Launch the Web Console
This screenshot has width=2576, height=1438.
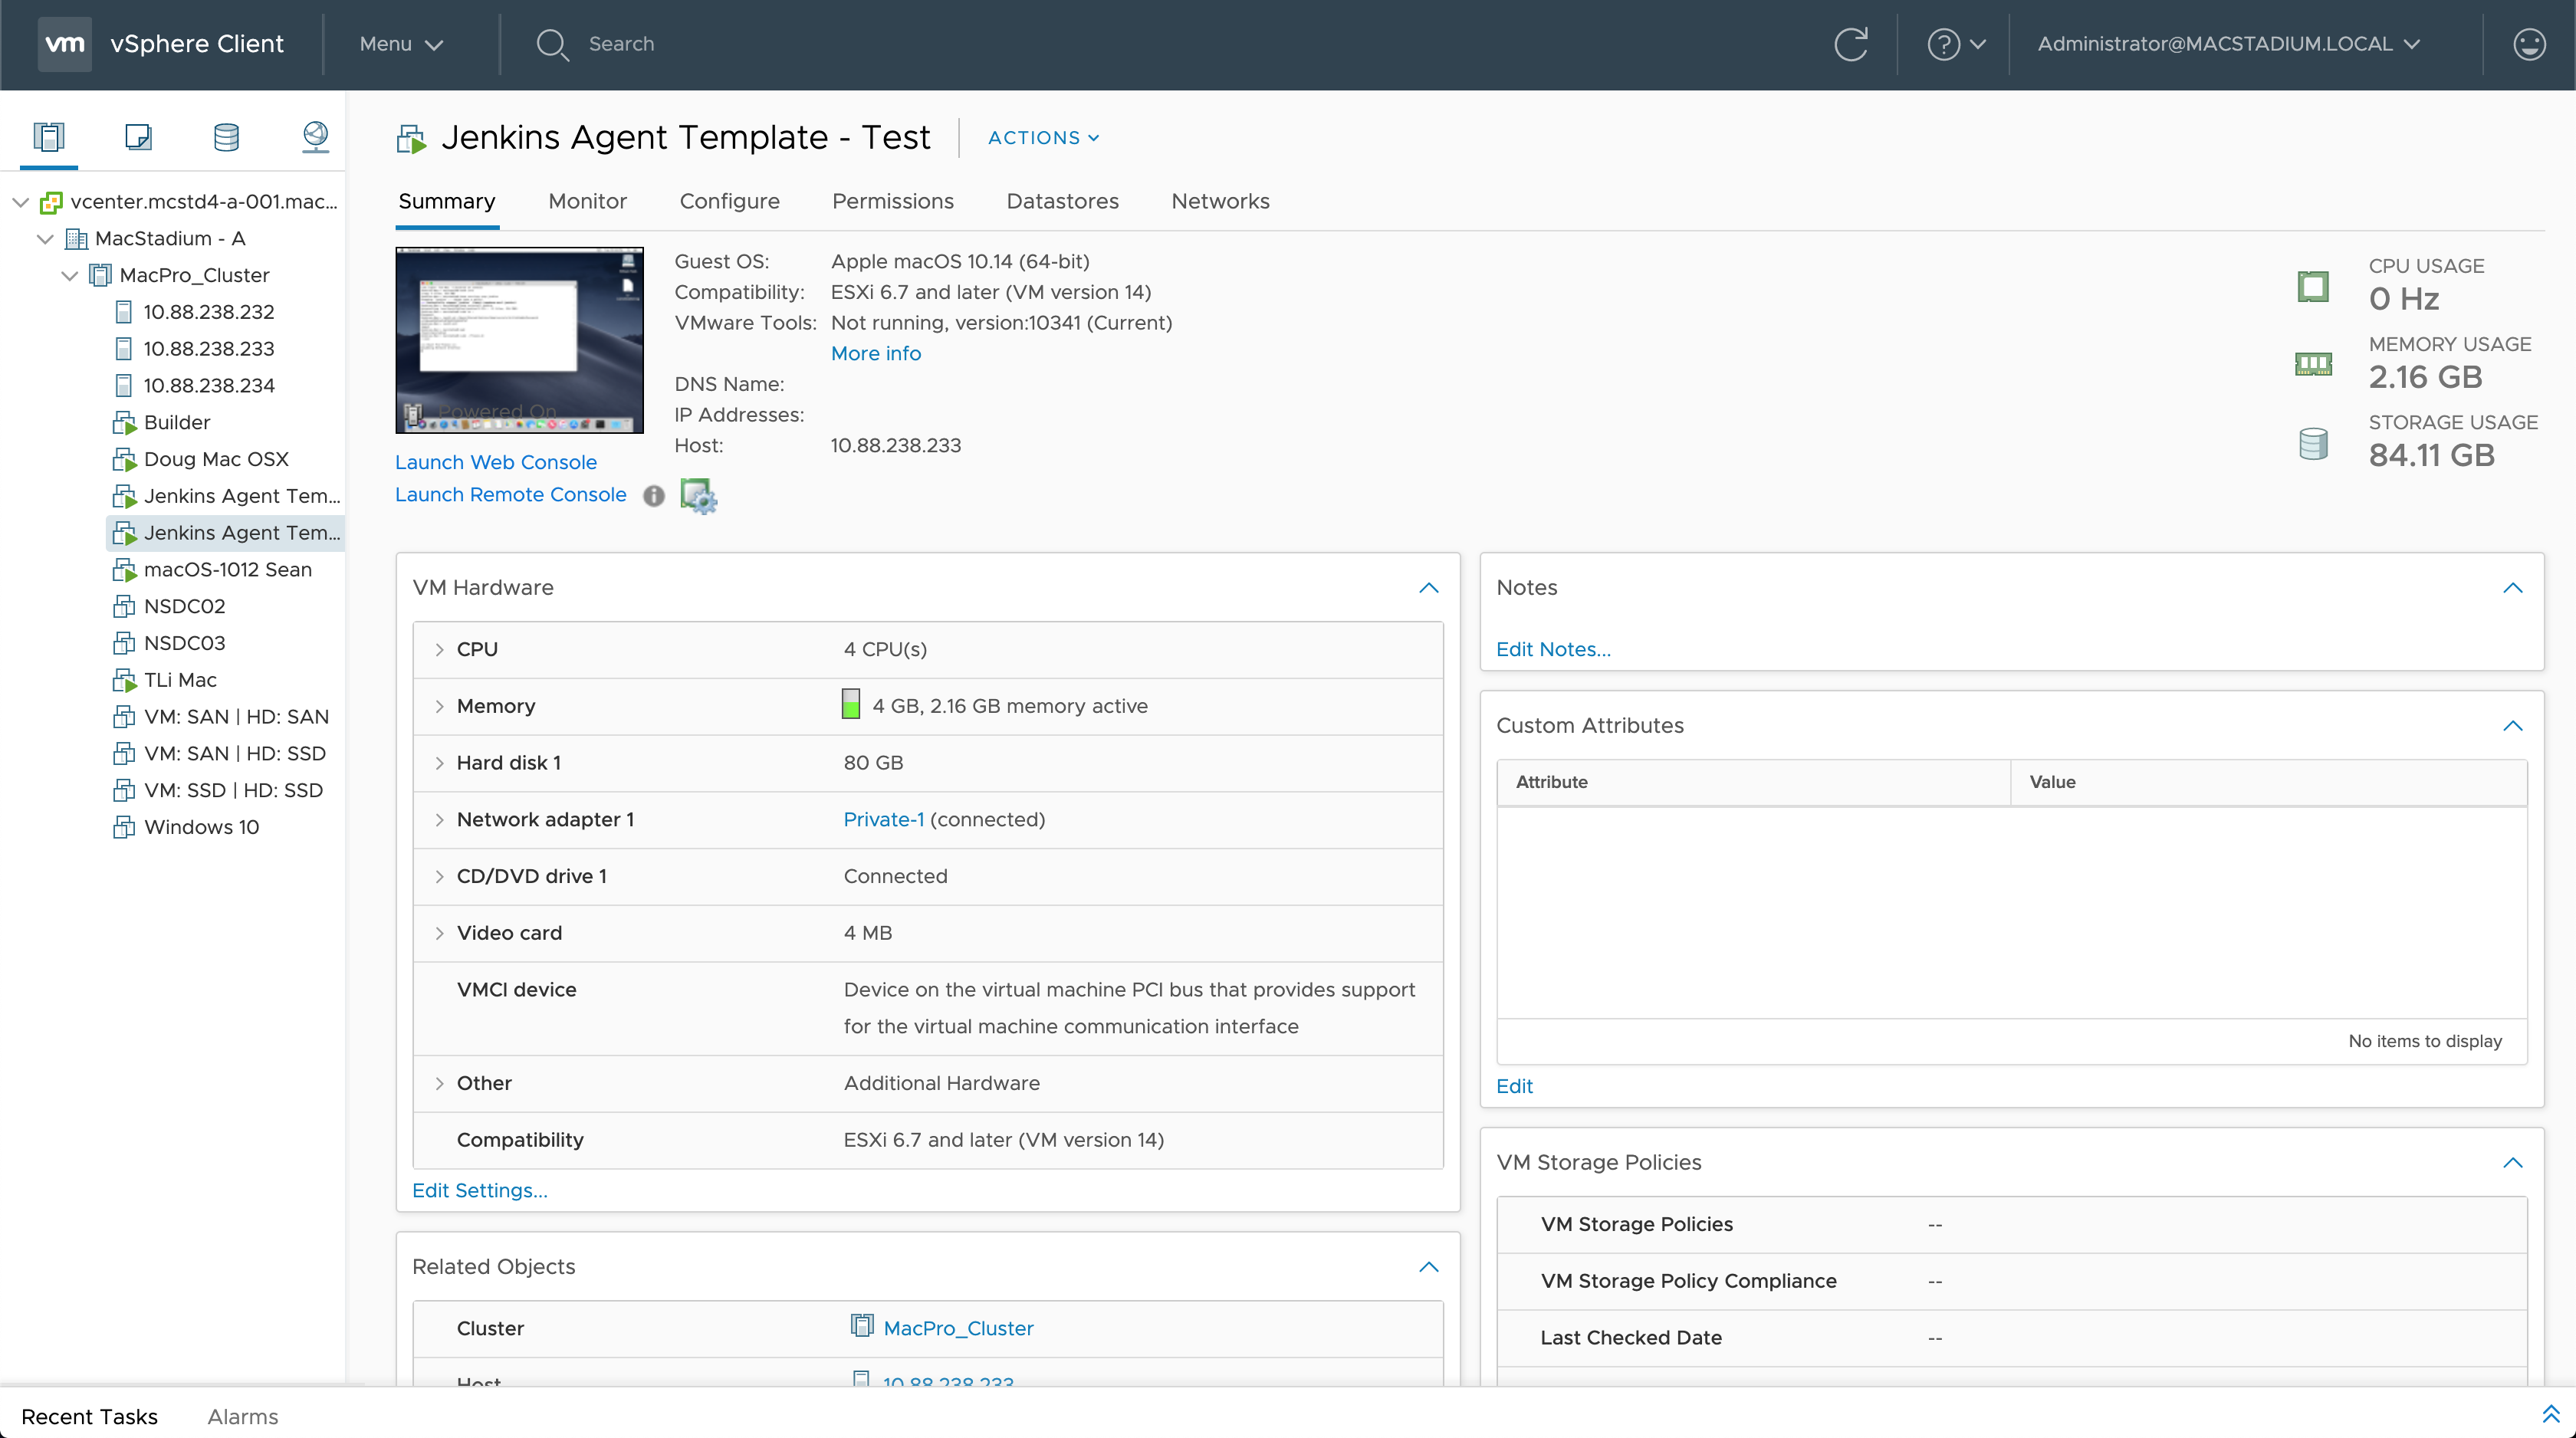(x=496, y=462)
